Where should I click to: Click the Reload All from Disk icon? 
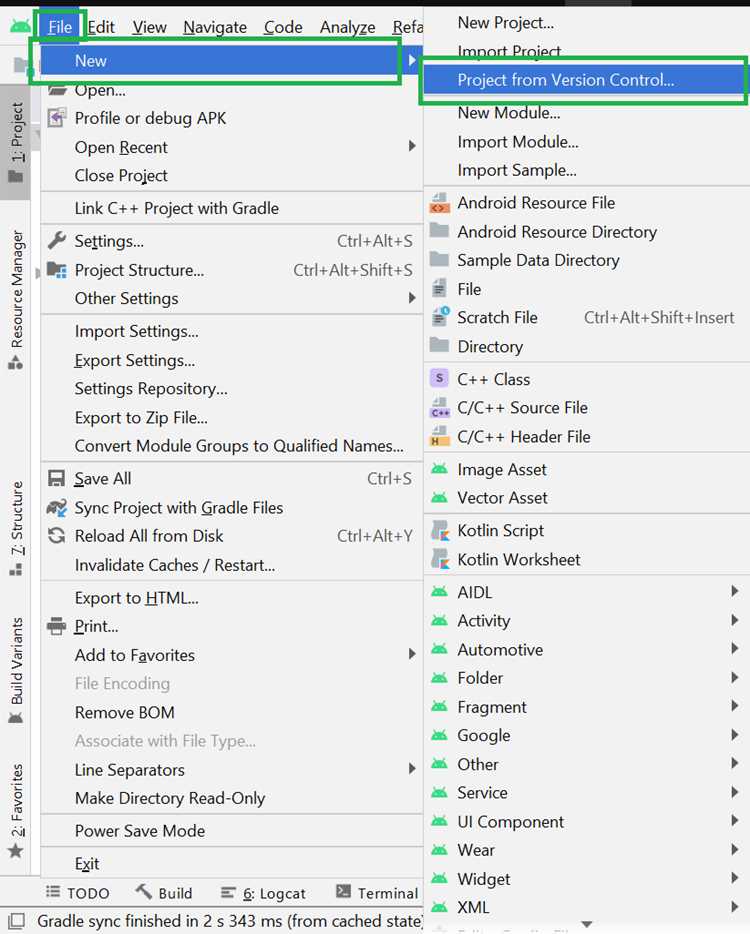coord(57,536)
